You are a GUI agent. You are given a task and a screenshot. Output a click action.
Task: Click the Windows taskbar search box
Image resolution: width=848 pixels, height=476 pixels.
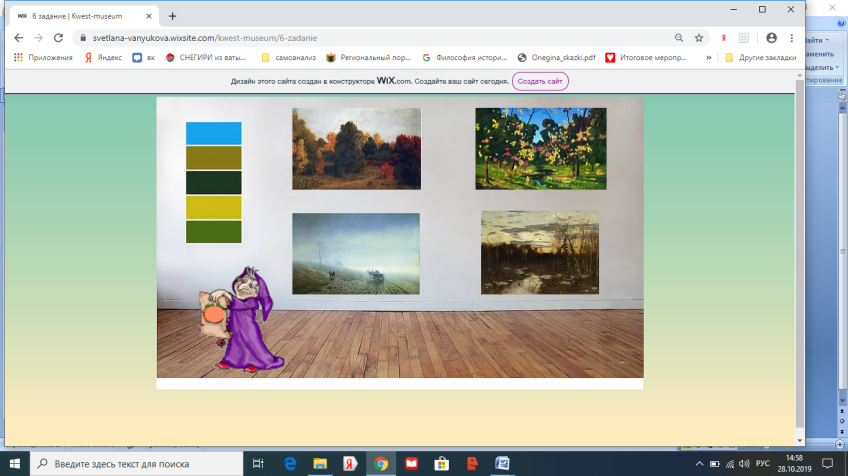coord(136,464)
